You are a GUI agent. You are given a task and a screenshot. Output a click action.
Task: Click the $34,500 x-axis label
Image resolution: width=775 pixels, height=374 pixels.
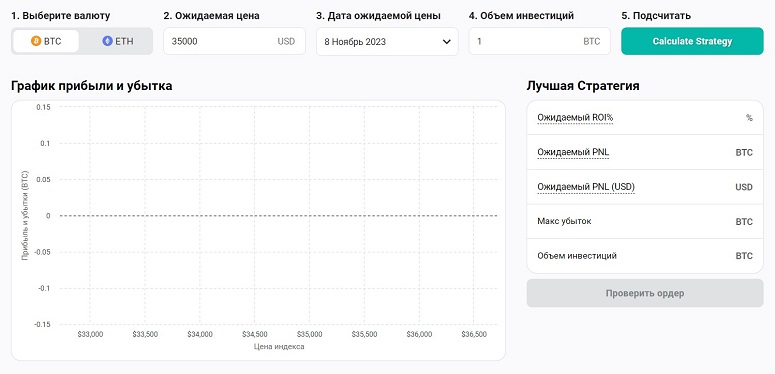click(x=255, y=334)
